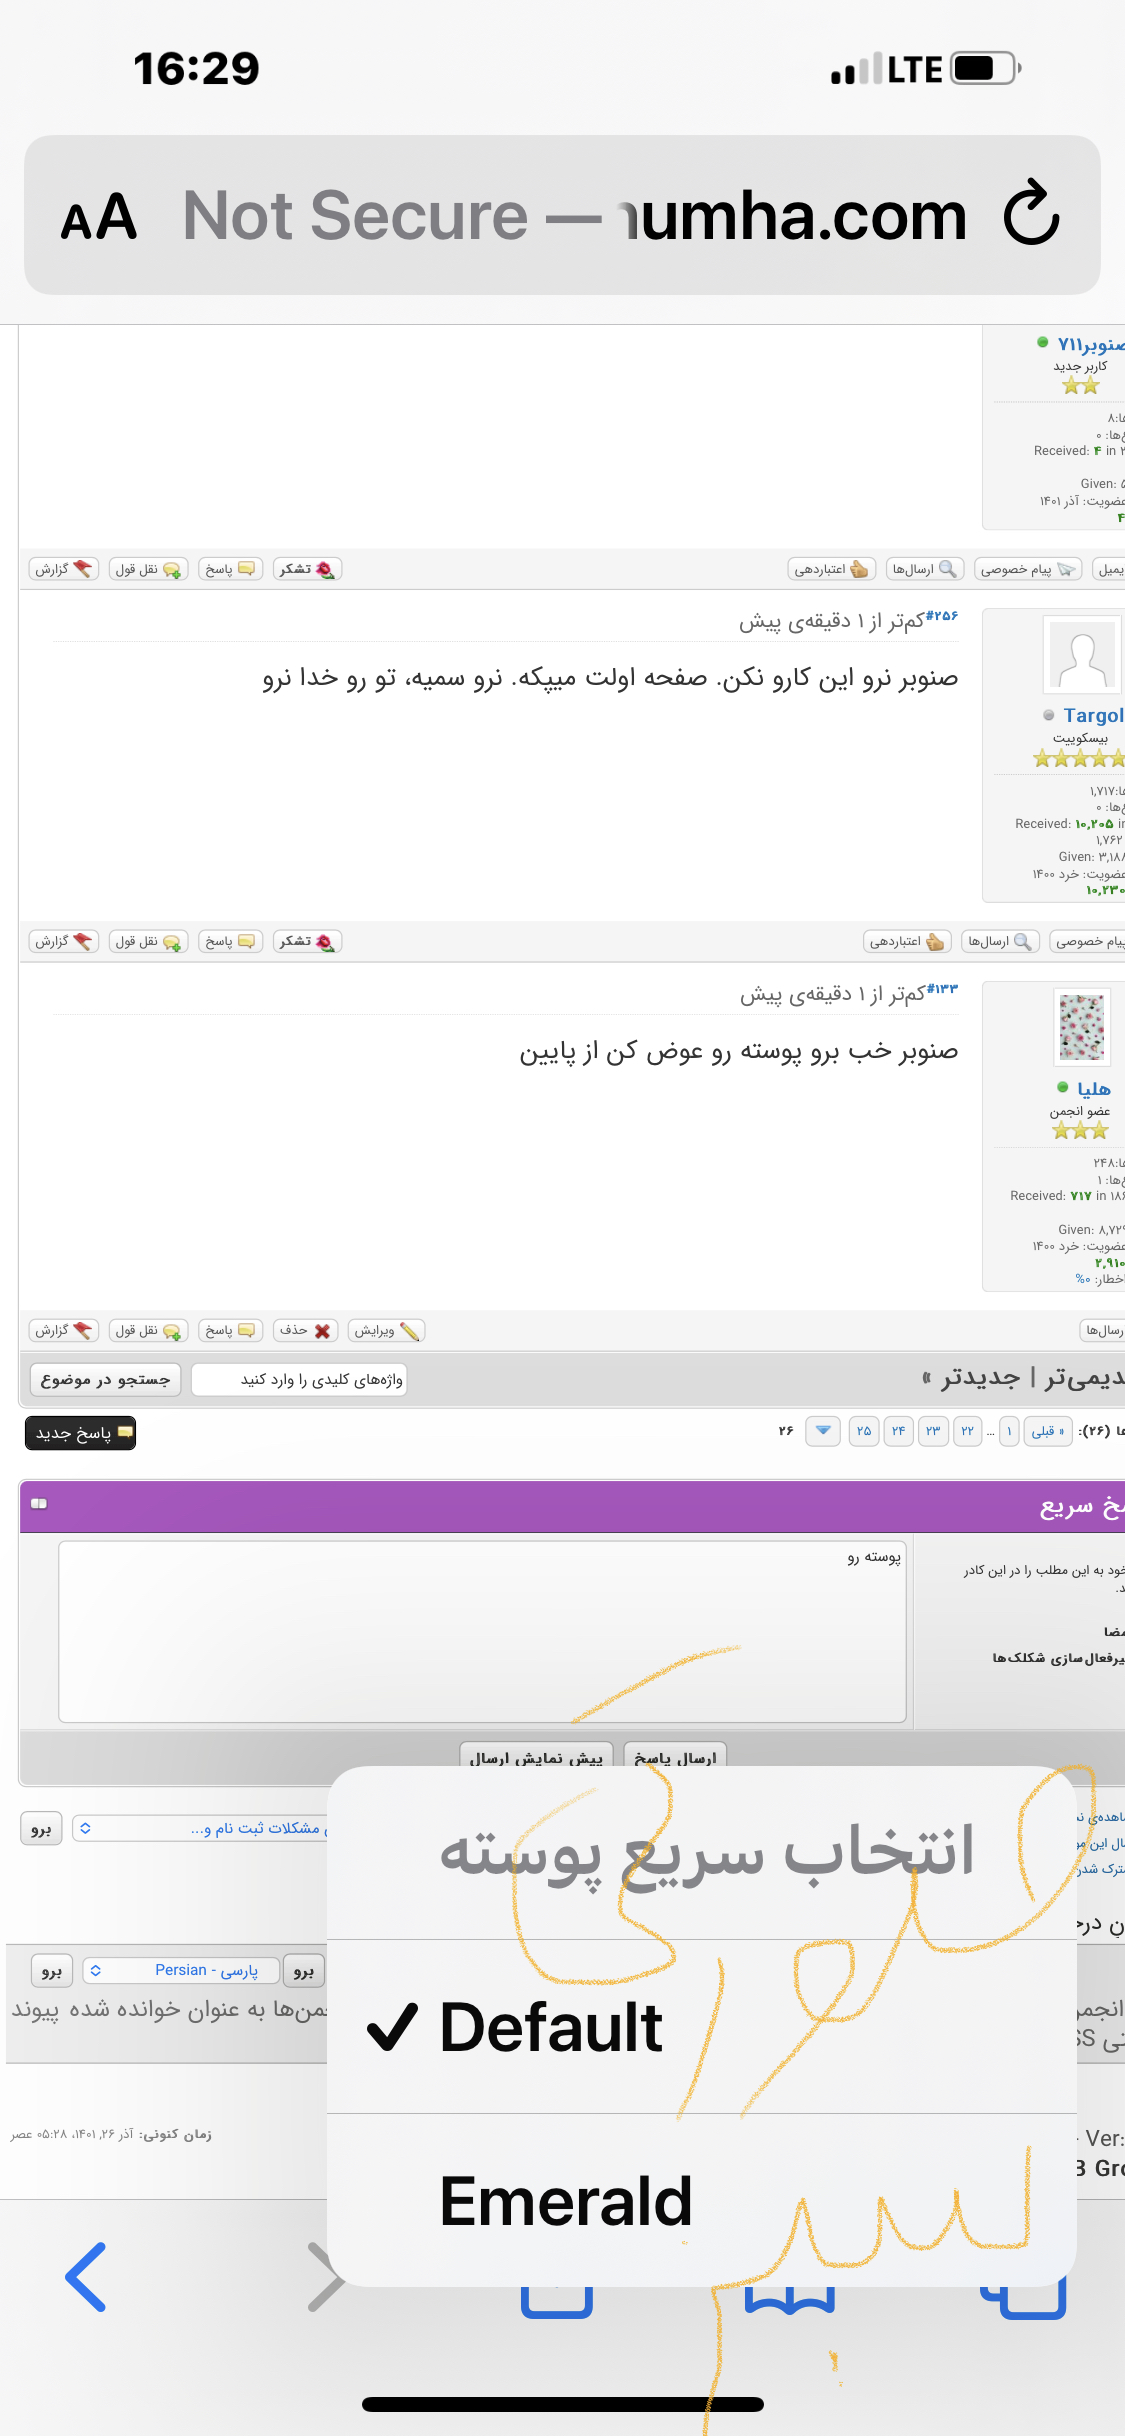Go to previous page via قبلی
The width and height of the screenshot is (1125, 2436).
[1048, 1431]
